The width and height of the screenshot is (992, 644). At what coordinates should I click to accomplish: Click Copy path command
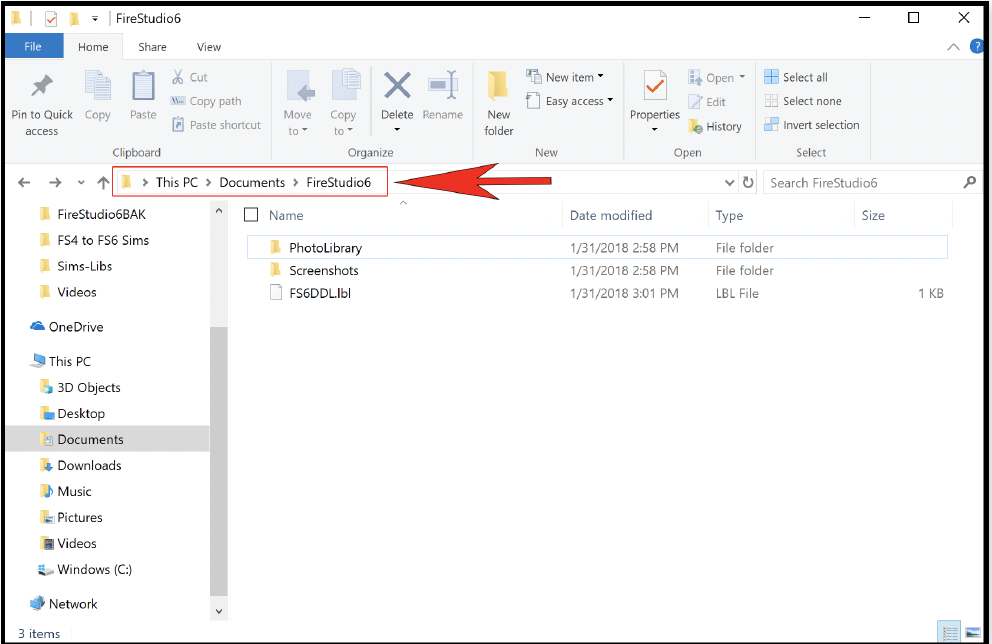206,101
